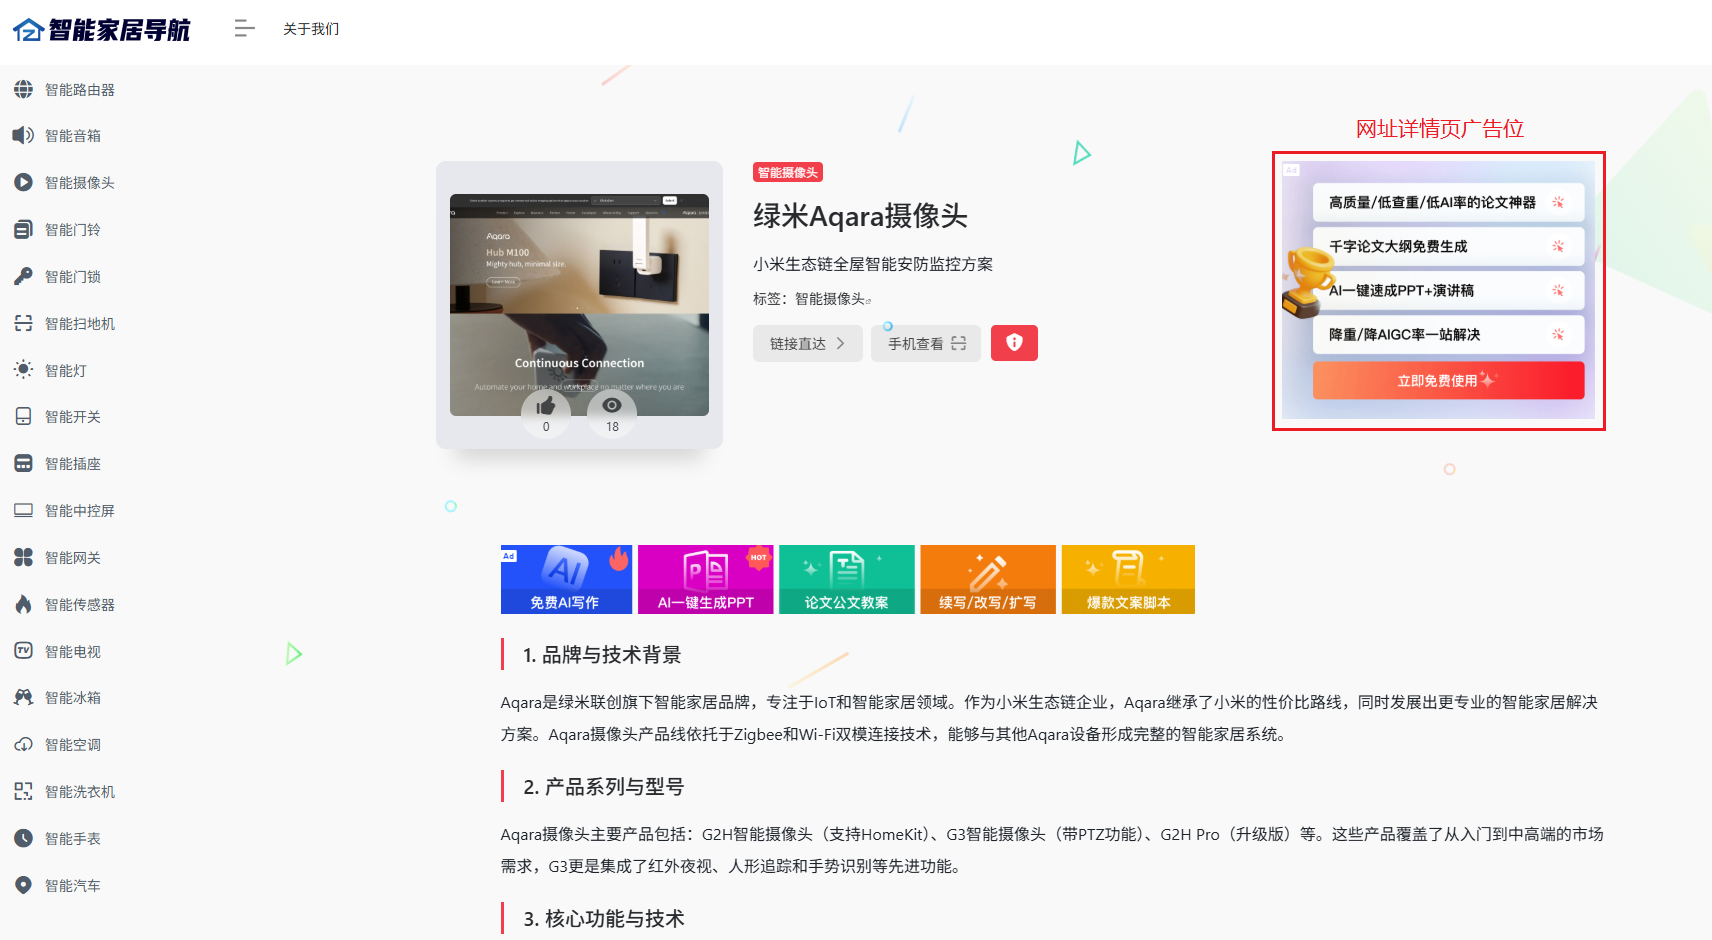Toggle sidebar with the hamburger menu icon
This screenshot has height=940, width=1712.
(x=244, y=29)
